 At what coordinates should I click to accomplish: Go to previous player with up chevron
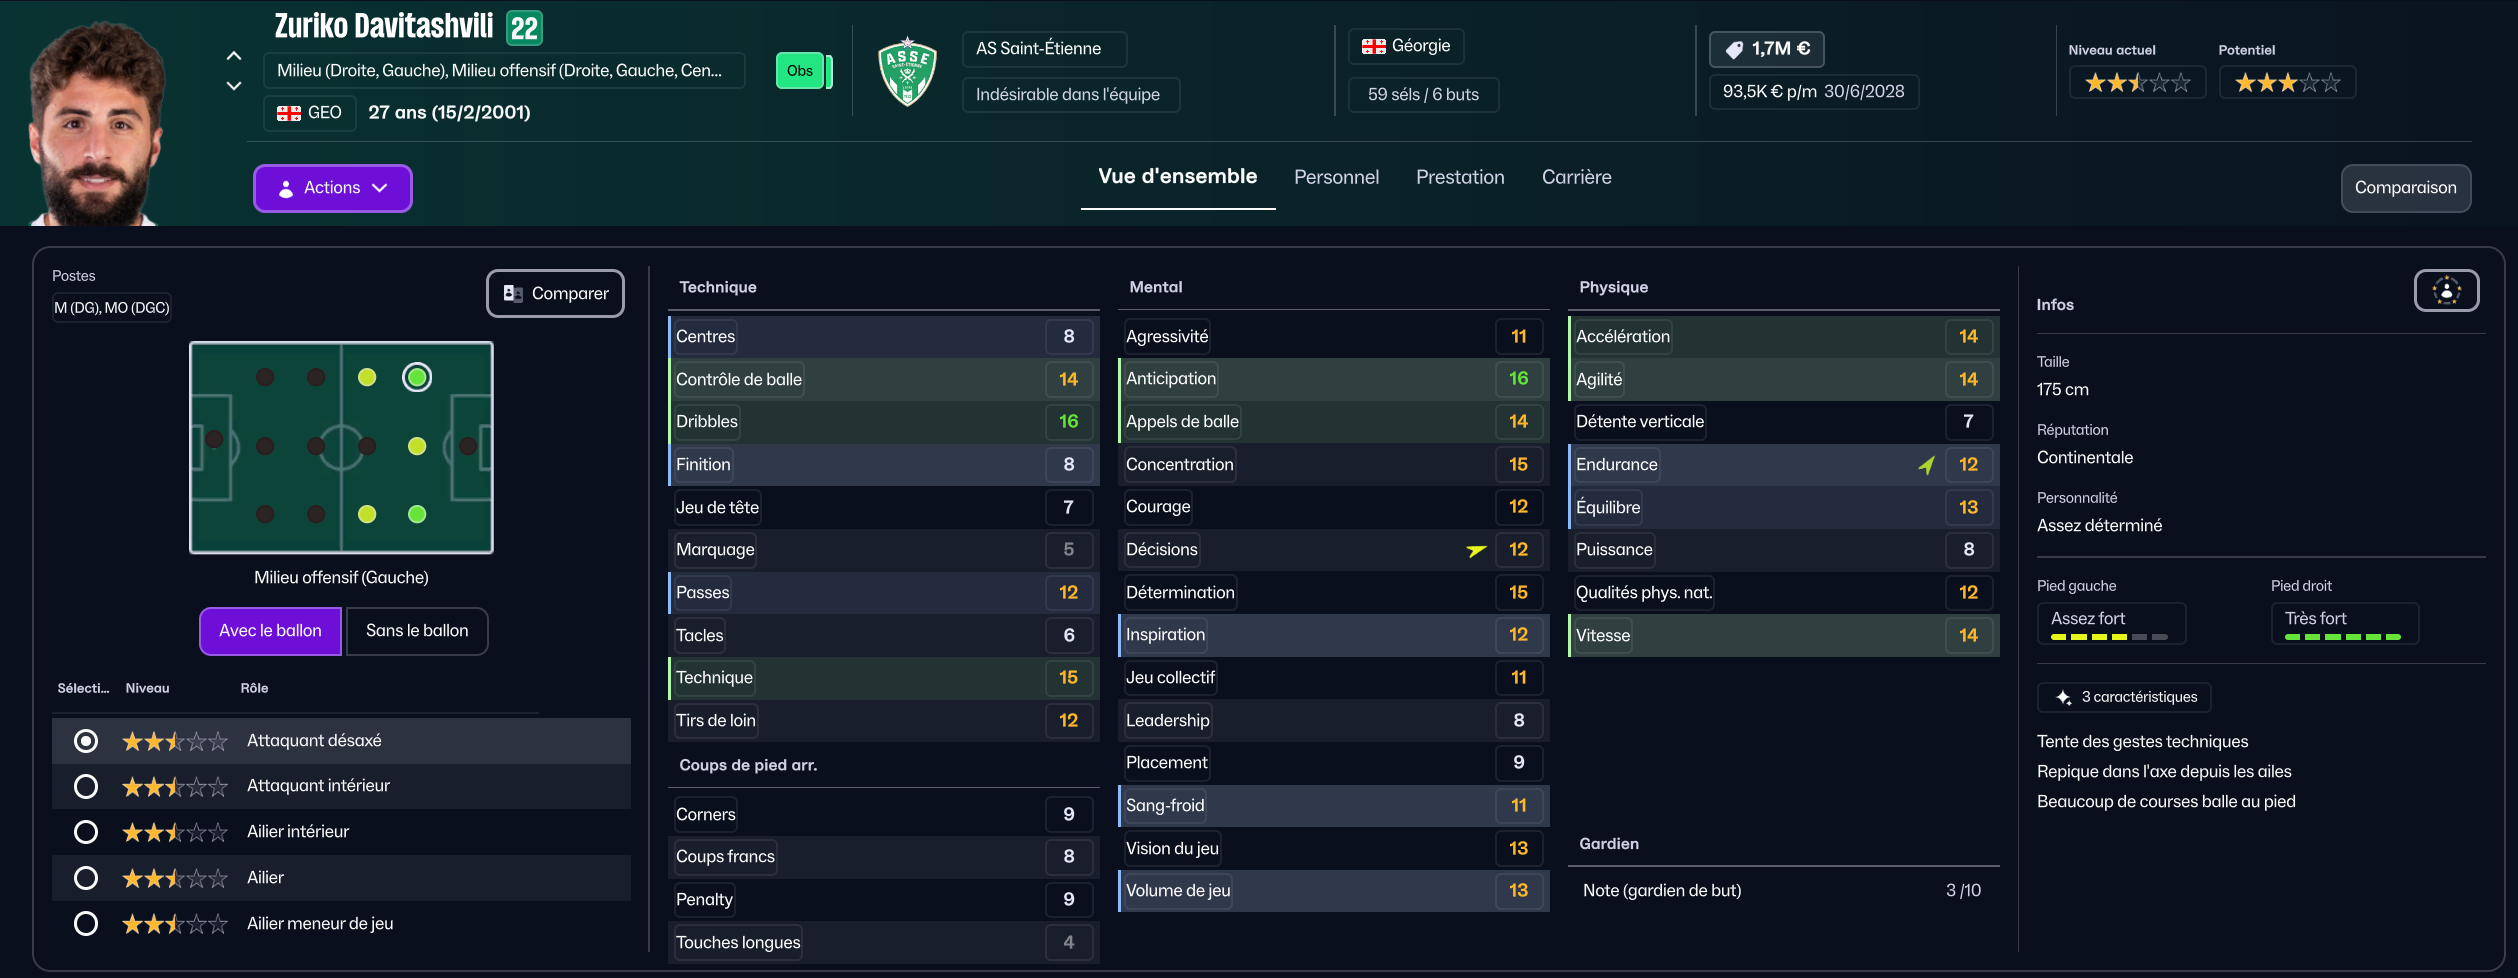pos(234,56)
